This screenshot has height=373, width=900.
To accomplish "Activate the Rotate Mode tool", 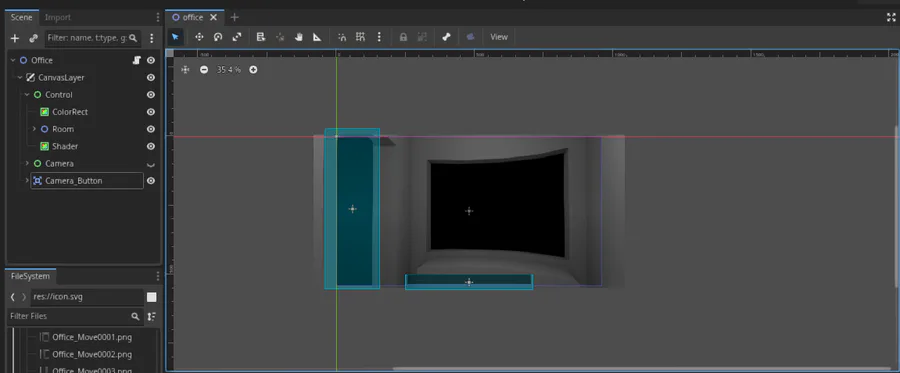I will 218,37.
